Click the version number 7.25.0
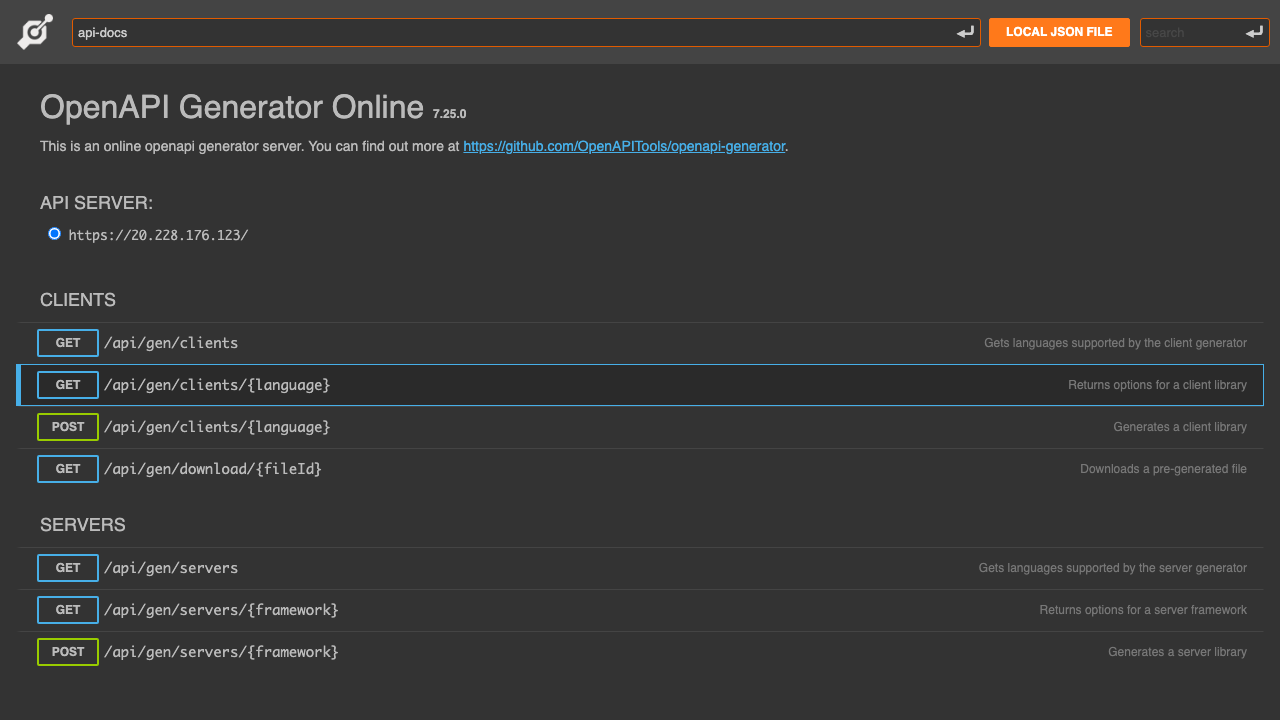The height and width of the screenshot is (720, 1280). coord(450,114)
